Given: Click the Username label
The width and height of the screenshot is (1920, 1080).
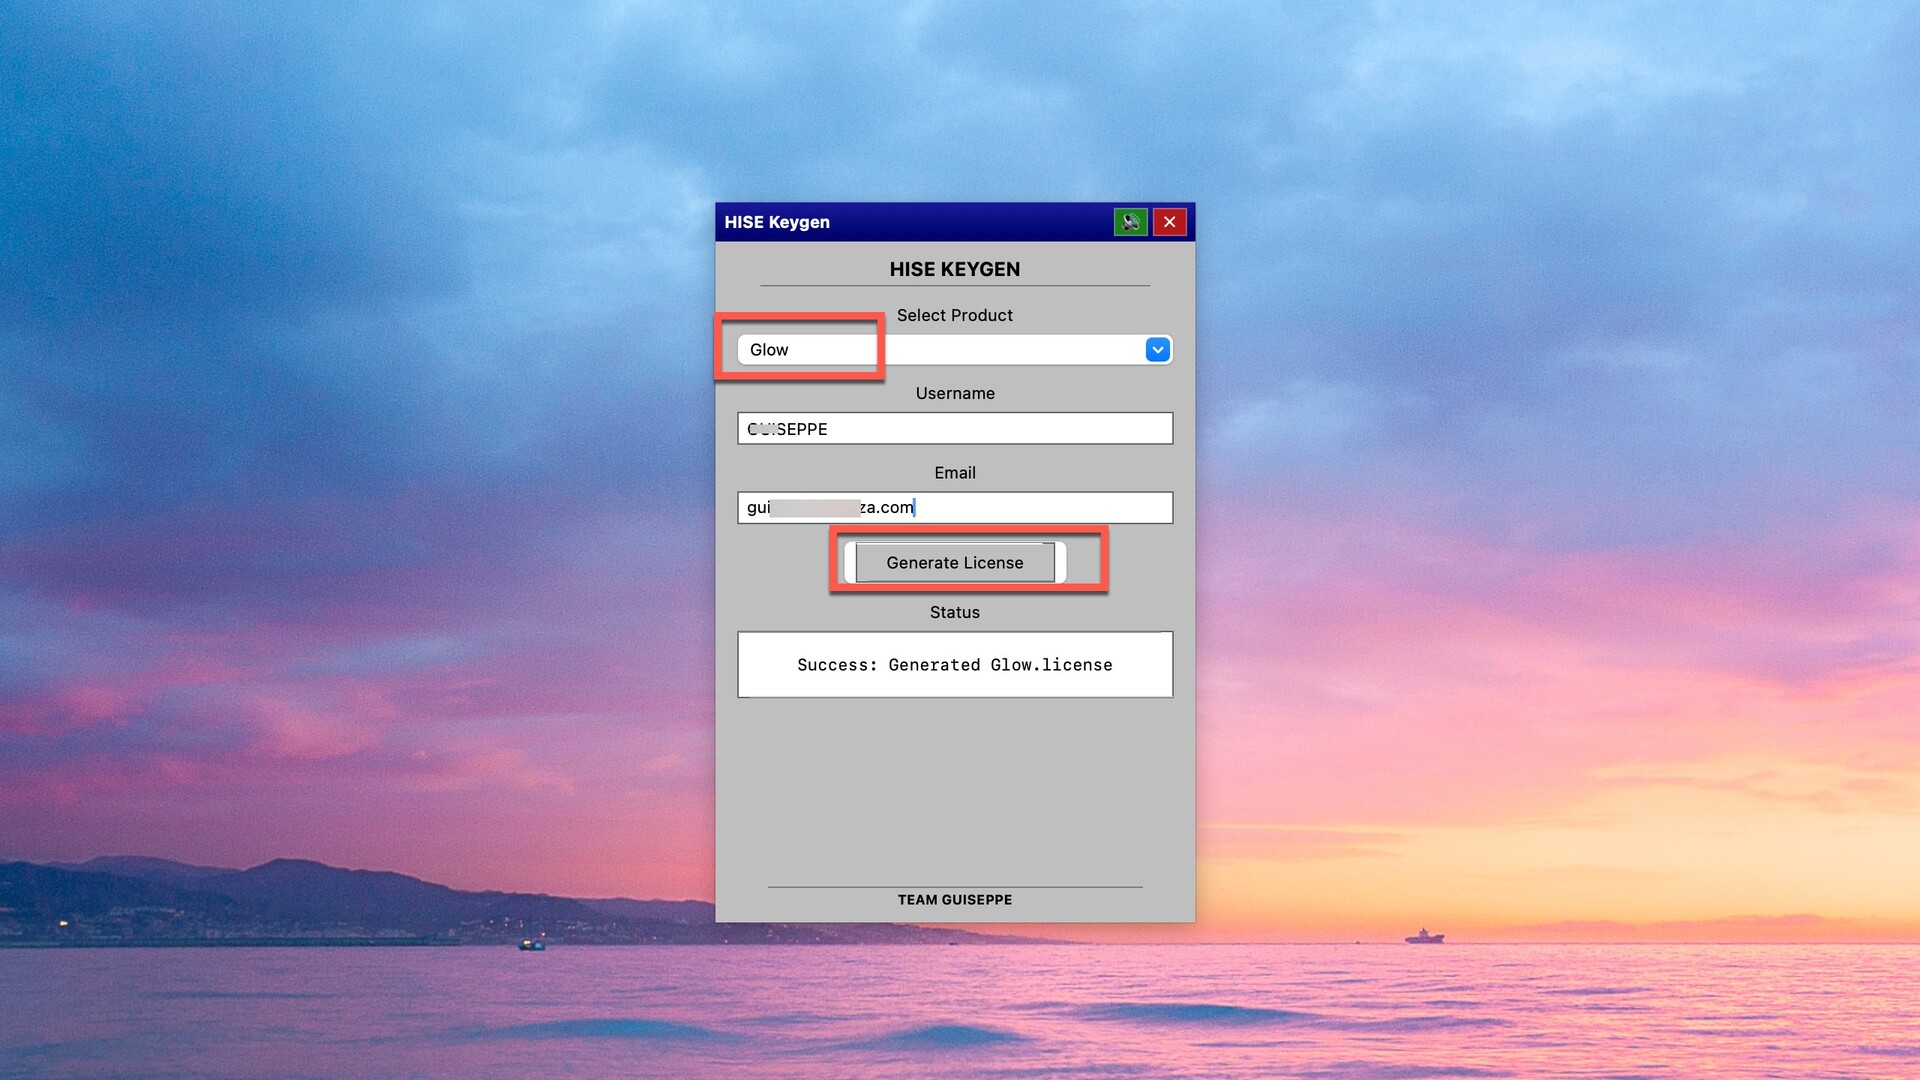Looking at the screenshot, I should [x=954, y=394].
